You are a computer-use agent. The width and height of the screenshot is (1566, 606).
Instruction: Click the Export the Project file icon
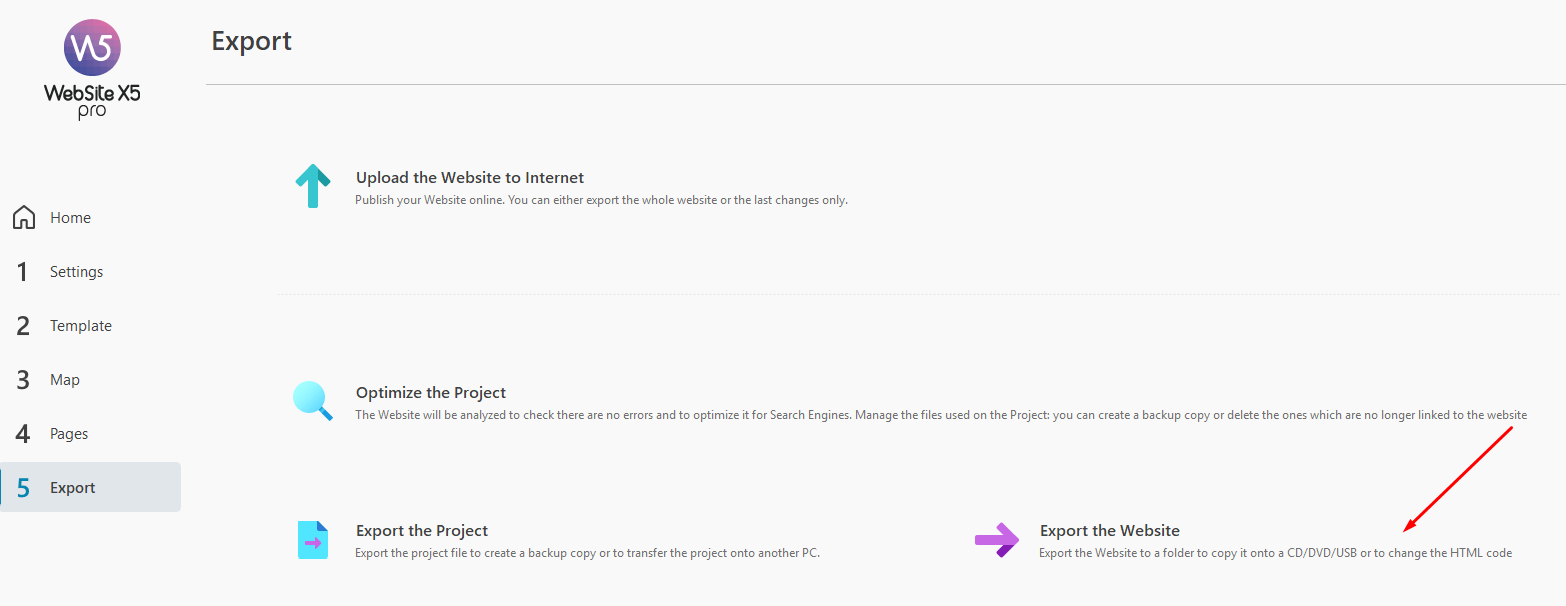[312, 540]
